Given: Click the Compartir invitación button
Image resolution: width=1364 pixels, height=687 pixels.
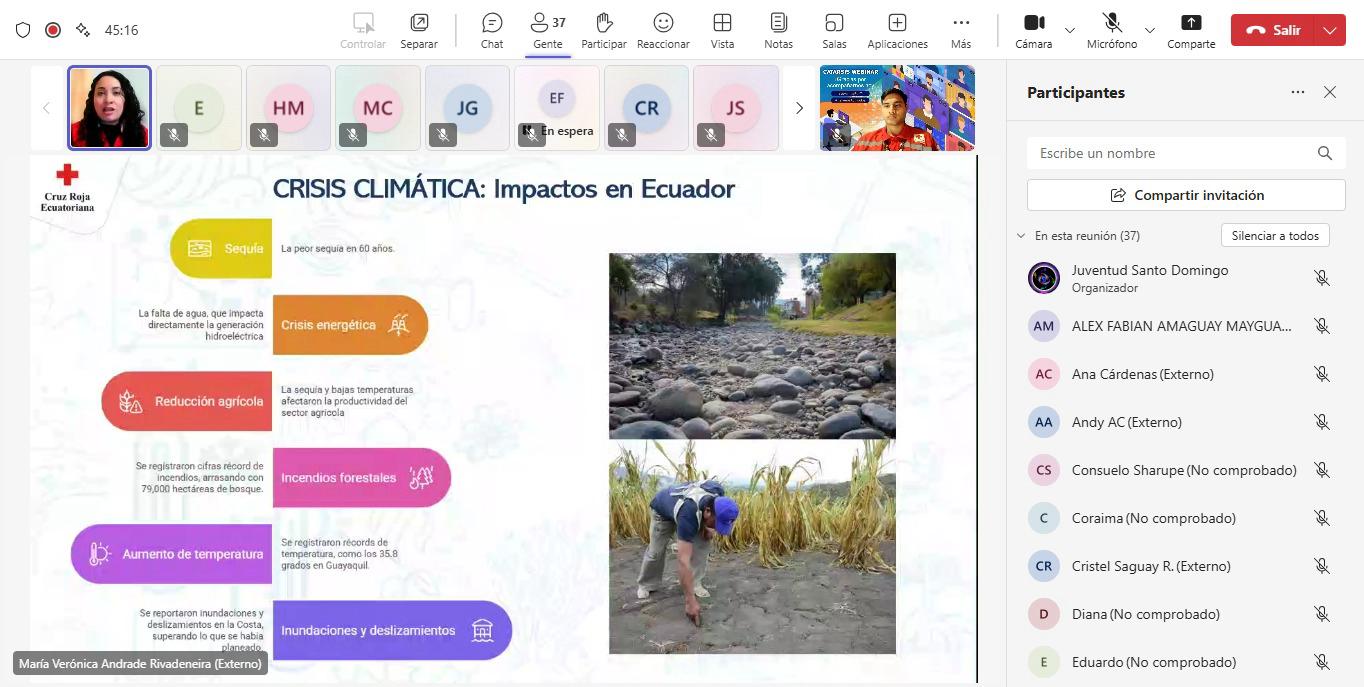Looking at the screenshot, I should pyautogui.click(x=1186, y=195).
